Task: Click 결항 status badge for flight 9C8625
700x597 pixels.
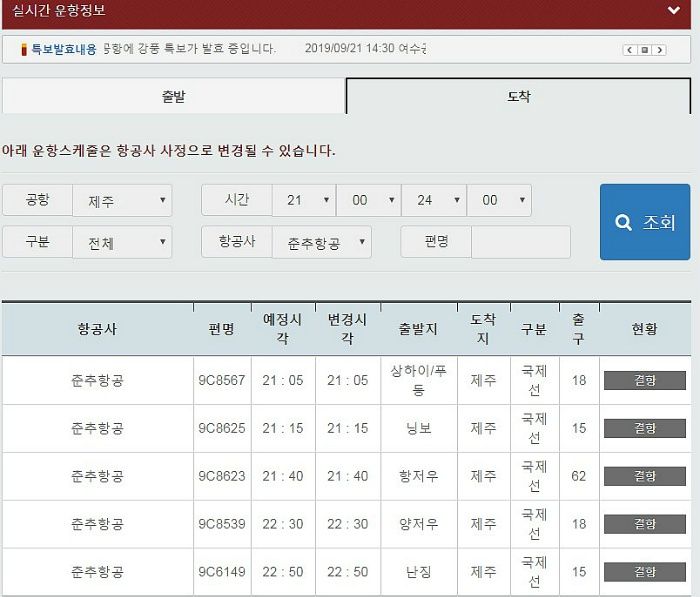Action: (645, 428)
